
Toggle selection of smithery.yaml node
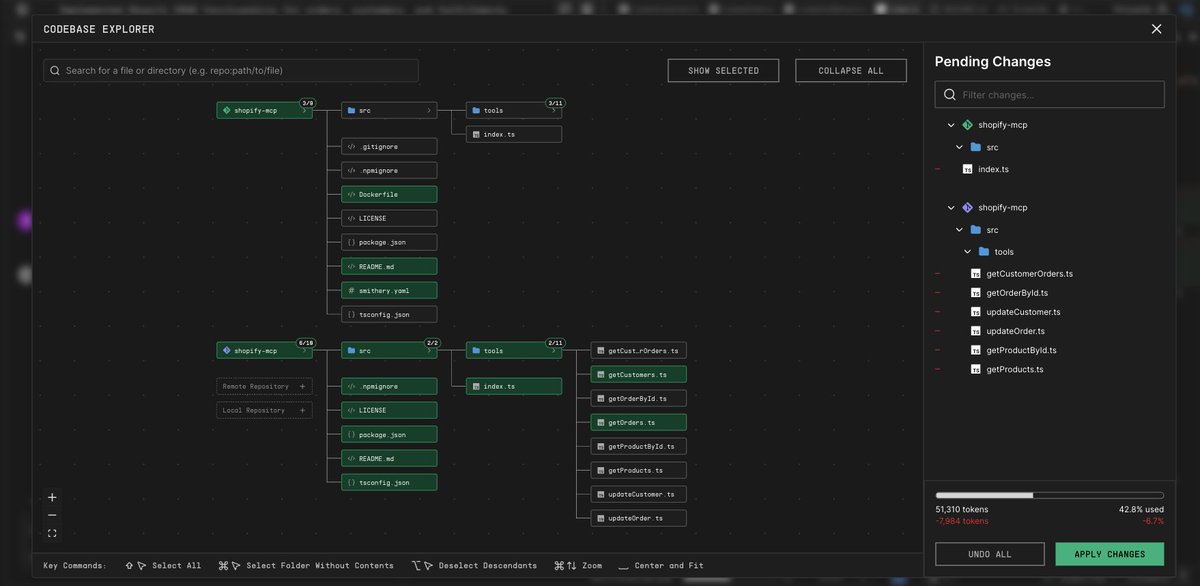pyautogui.click(x=389, y=290)
